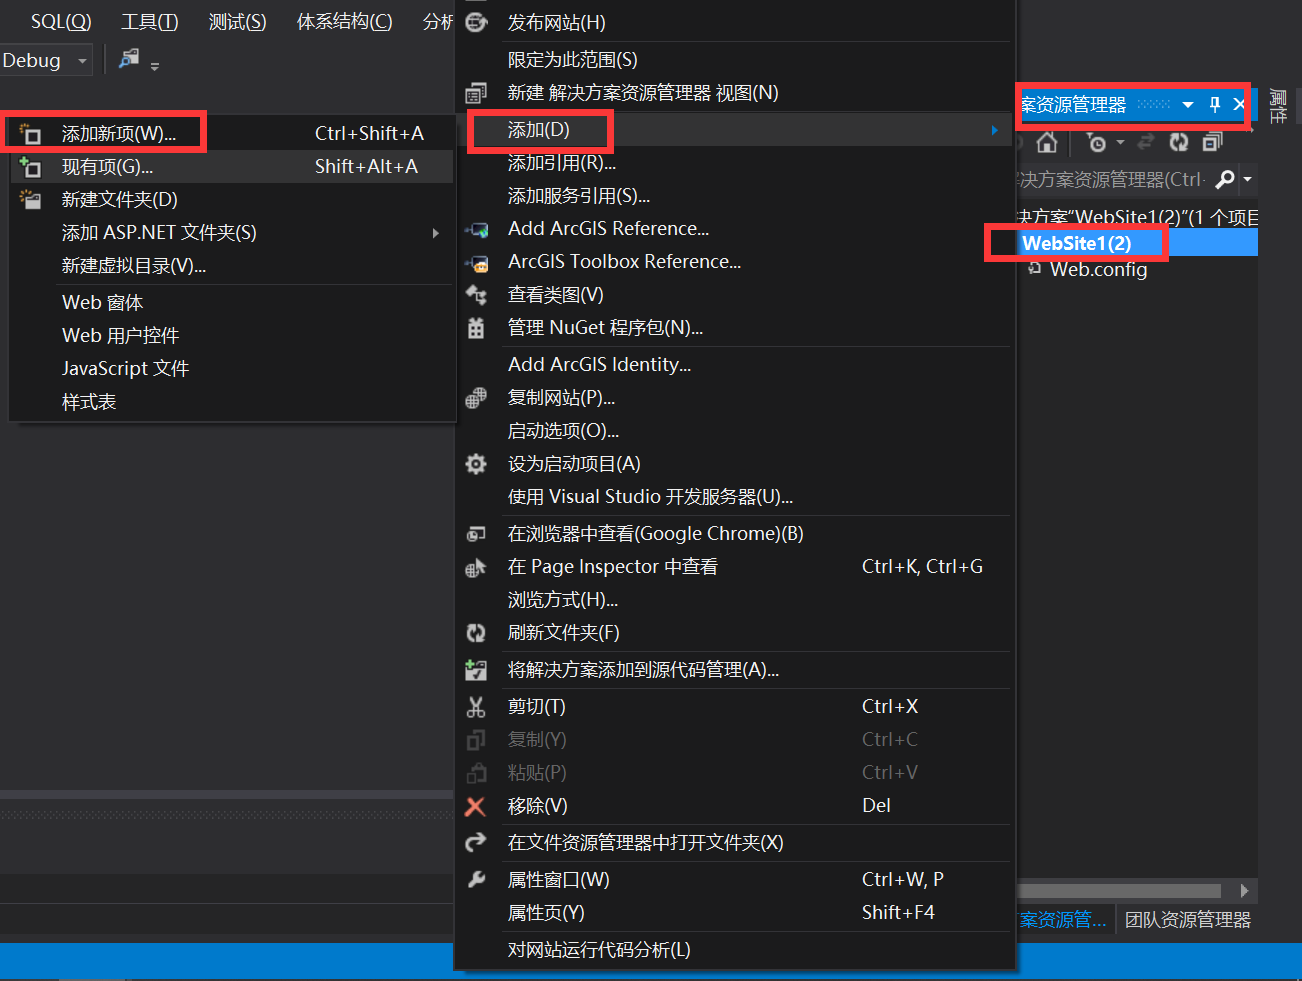Open the vertical 属性 side tab

(1278, 106)
